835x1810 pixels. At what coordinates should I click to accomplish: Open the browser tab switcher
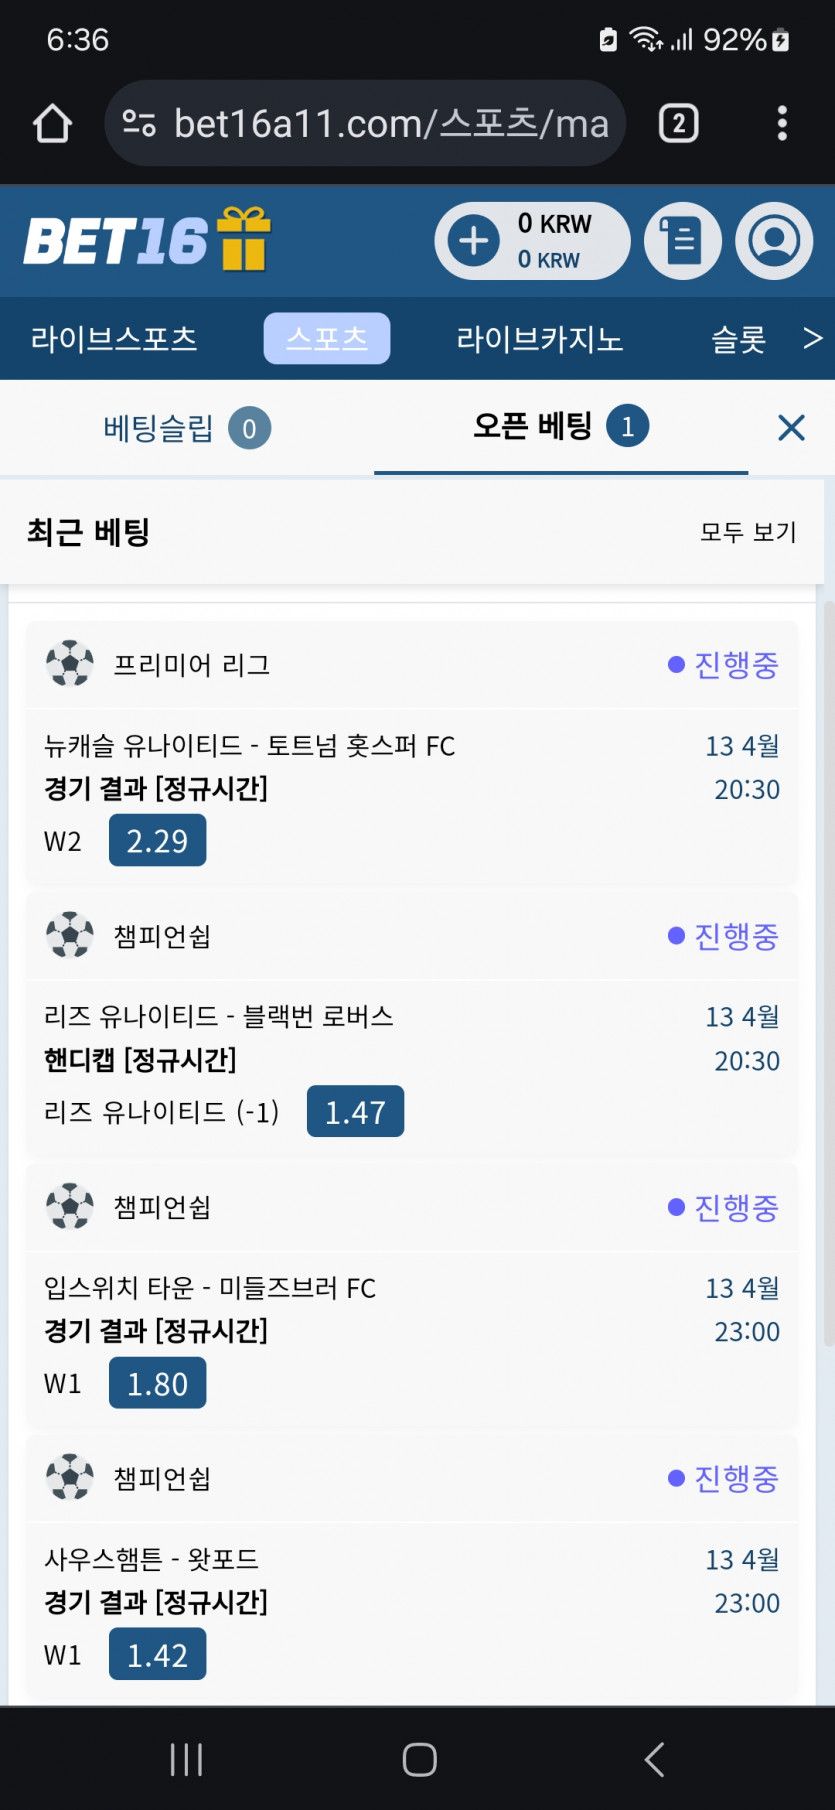pos(678,124)
